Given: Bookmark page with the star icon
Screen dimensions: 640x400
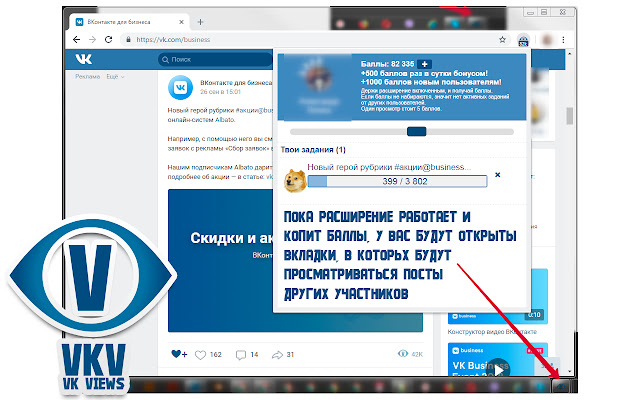Looking at the screenshot, I should pyautogui.click(x=502, y=40).
